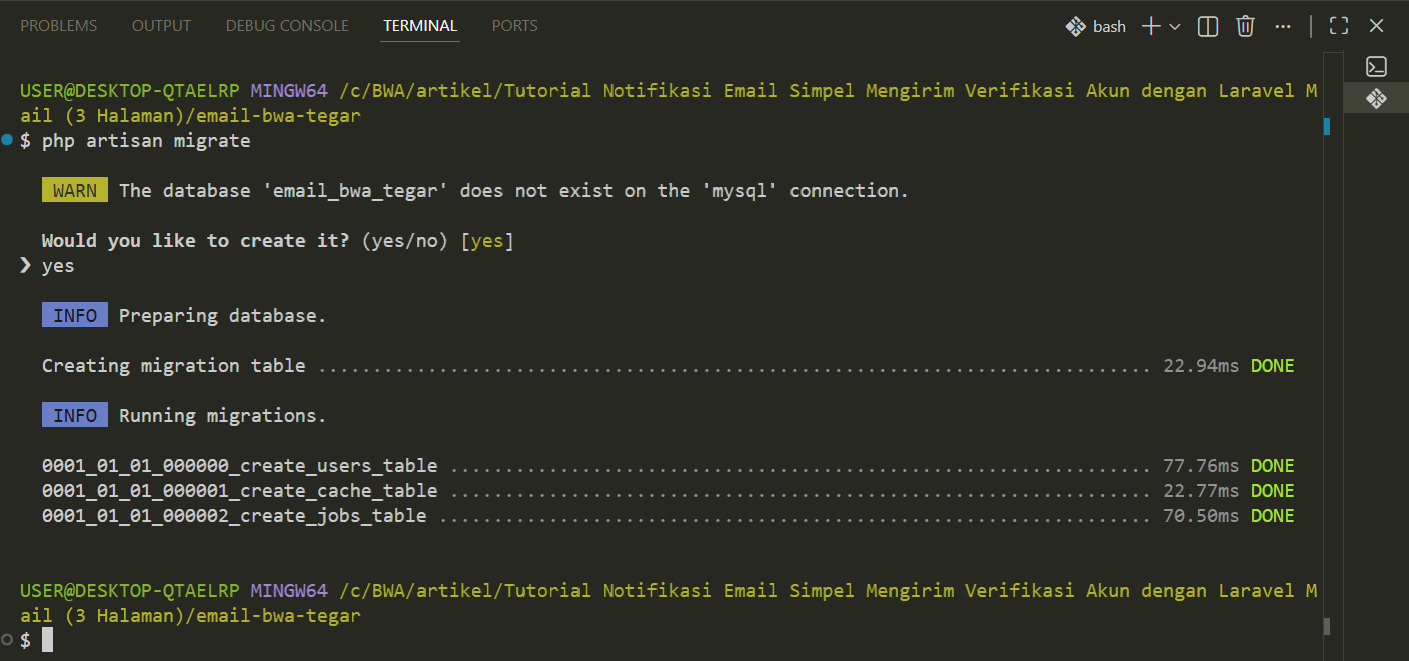The height and width of the screenshot is (661, 1409).
Task: Click the New Terminal plus icon
Action: pos(1151,27)
